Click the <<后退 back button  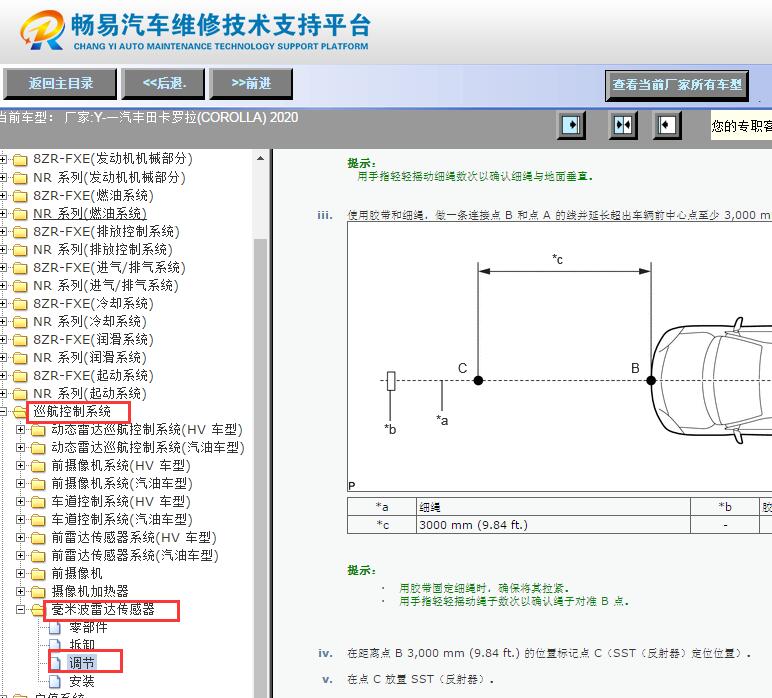tap(165, 84)
